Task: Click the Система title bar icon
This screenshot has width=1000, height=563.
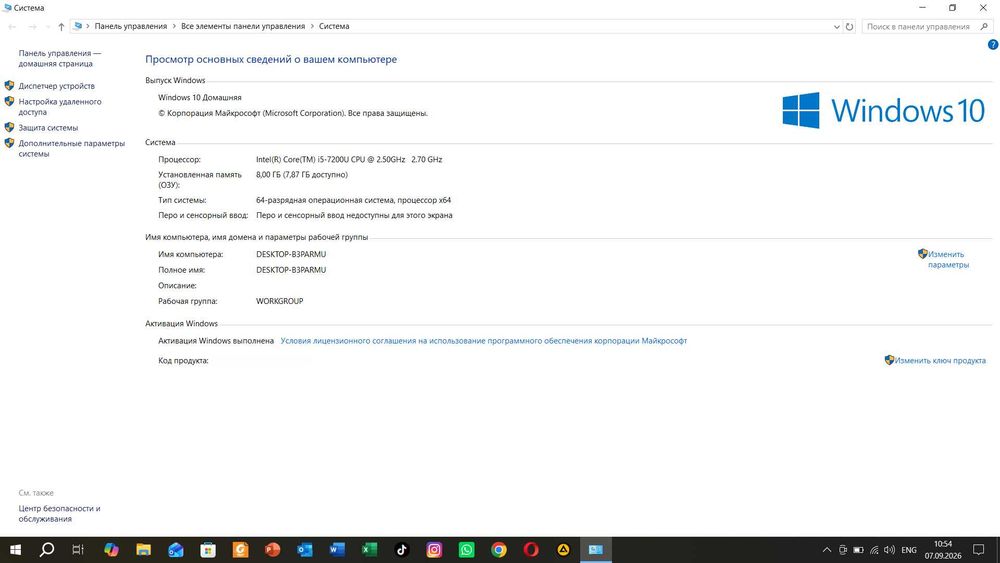Action: [7, 8]
